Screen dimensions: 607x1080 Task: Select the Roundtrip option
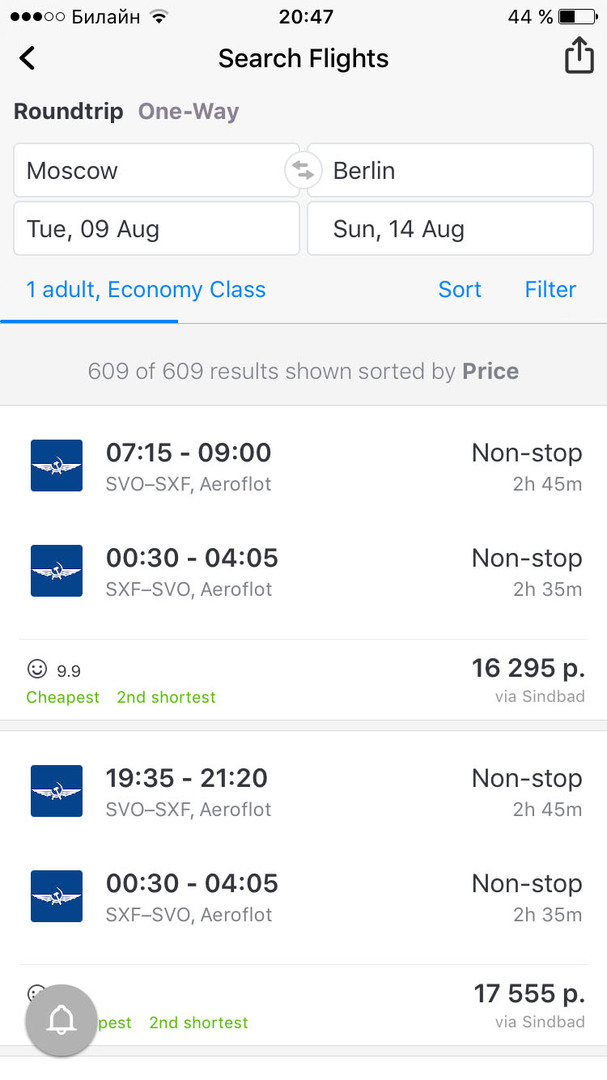68,111
